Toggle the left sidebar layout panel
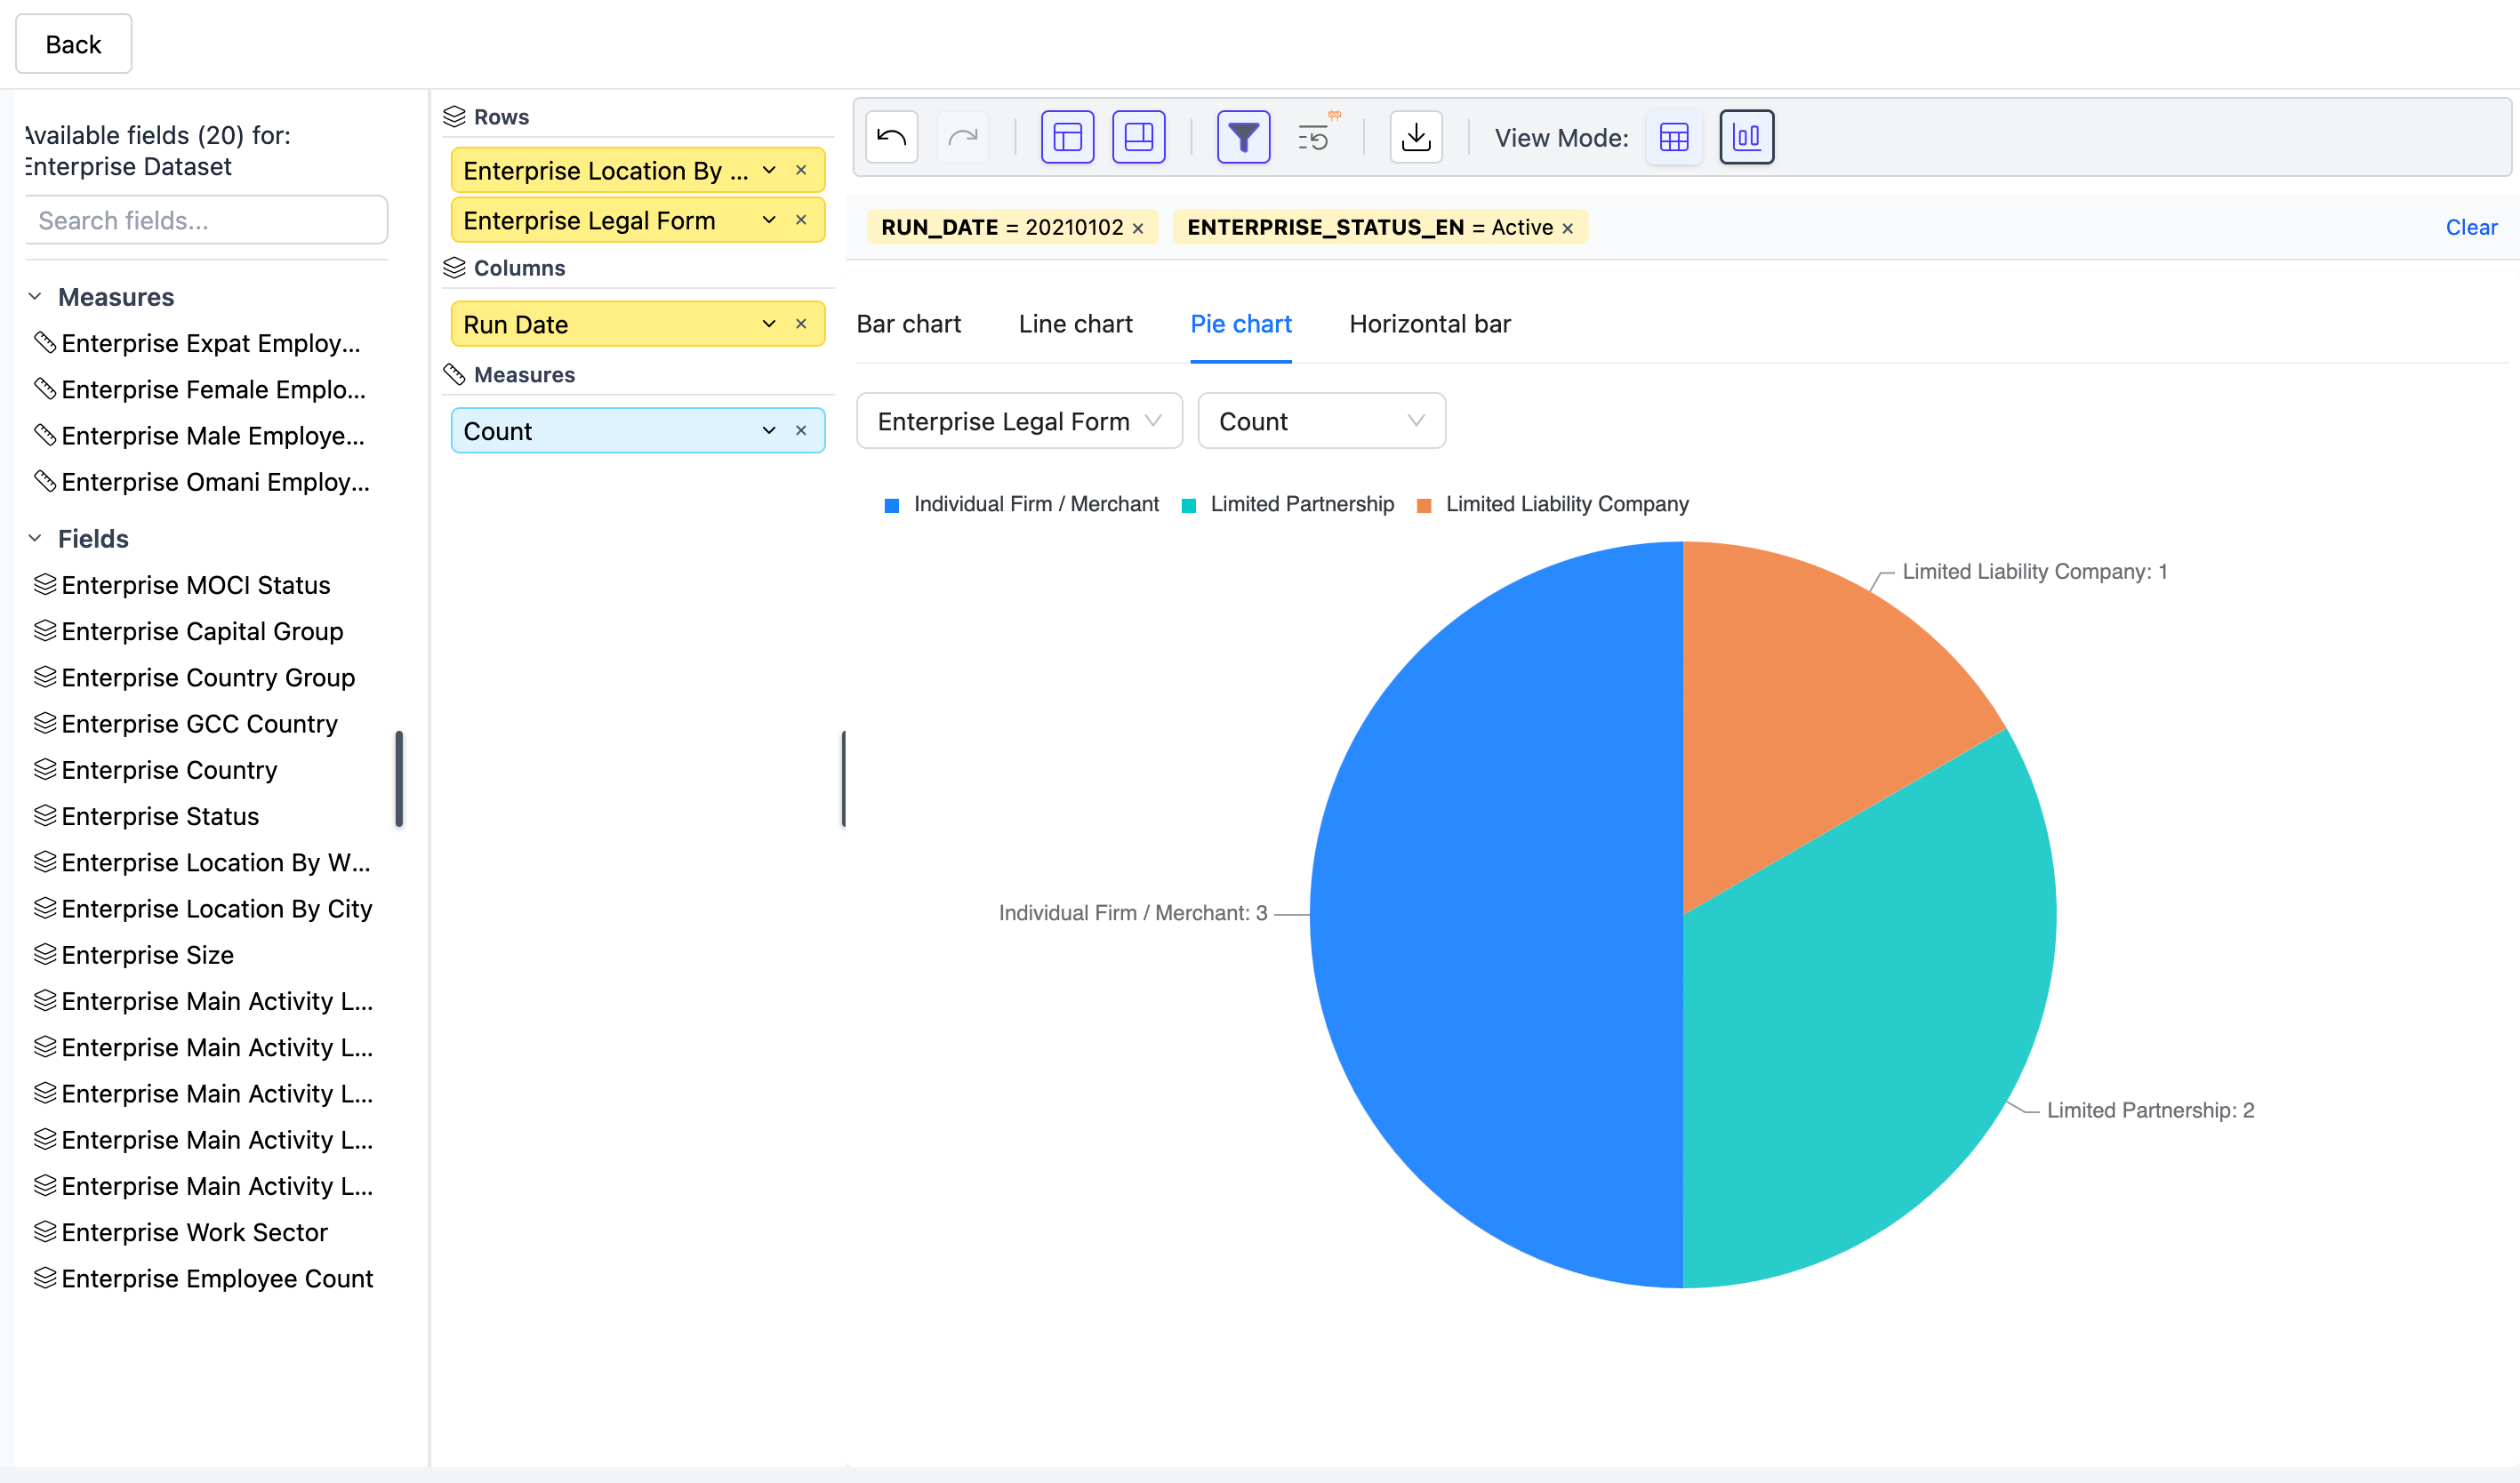 tap(1067, 137)
